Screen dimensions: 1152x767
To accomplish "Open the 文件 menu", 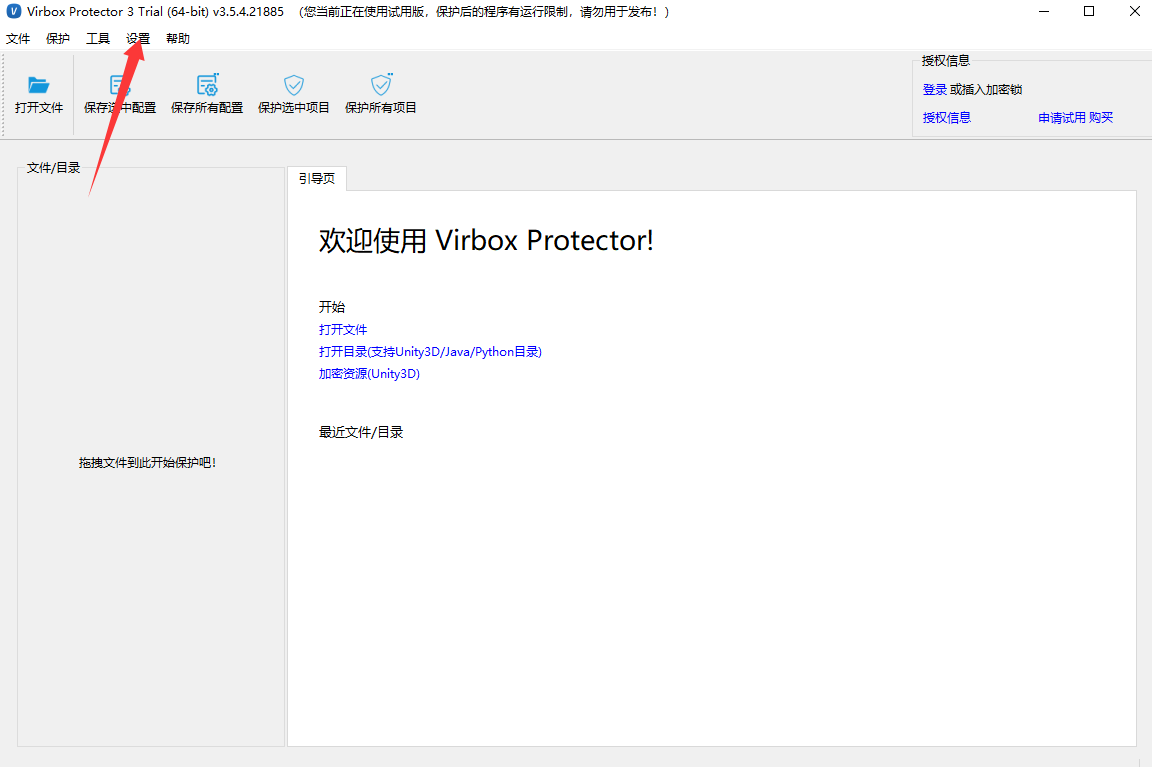I will (x=18, y=39).
